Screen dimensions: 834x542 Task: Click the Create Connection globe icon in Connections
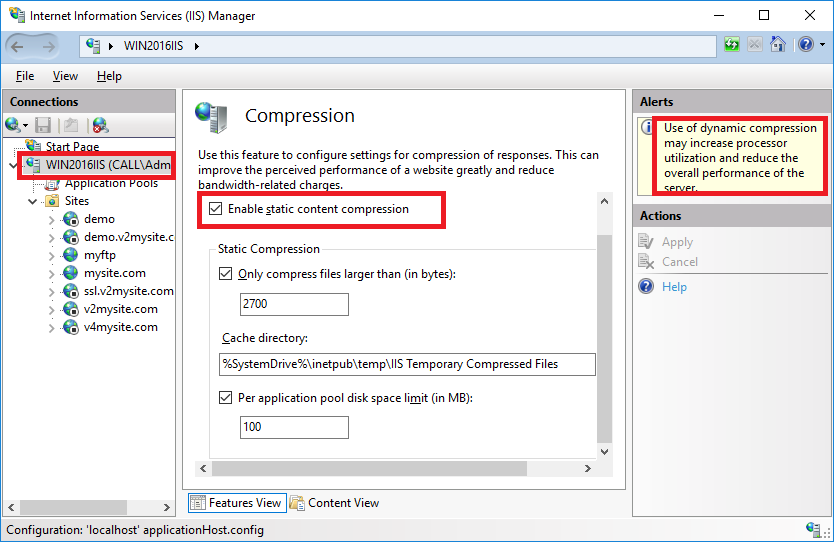[13, 125]
